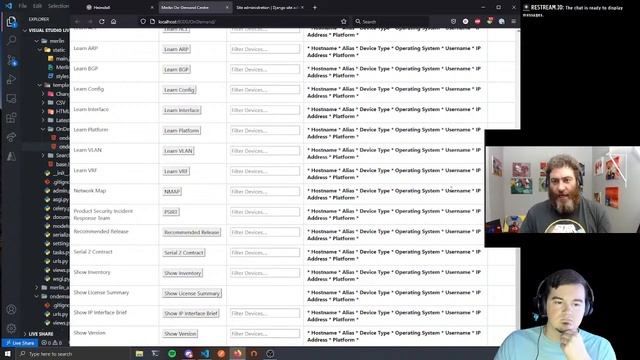Focus the Filter Devices field for Show Version
This screenshot has width=640, height=360.
tap(264, 333)
